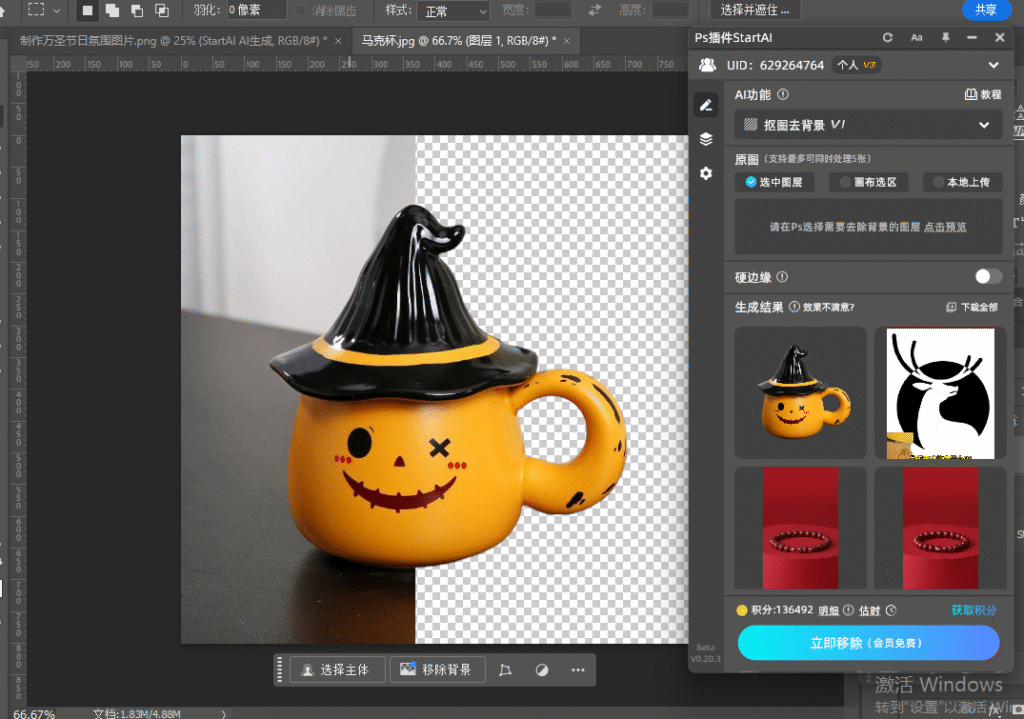This screenshot has height=719, width=1024.
Task: Switch to the 制作万圣节日氛围图片.png document tab
Action: coord(173,41)
